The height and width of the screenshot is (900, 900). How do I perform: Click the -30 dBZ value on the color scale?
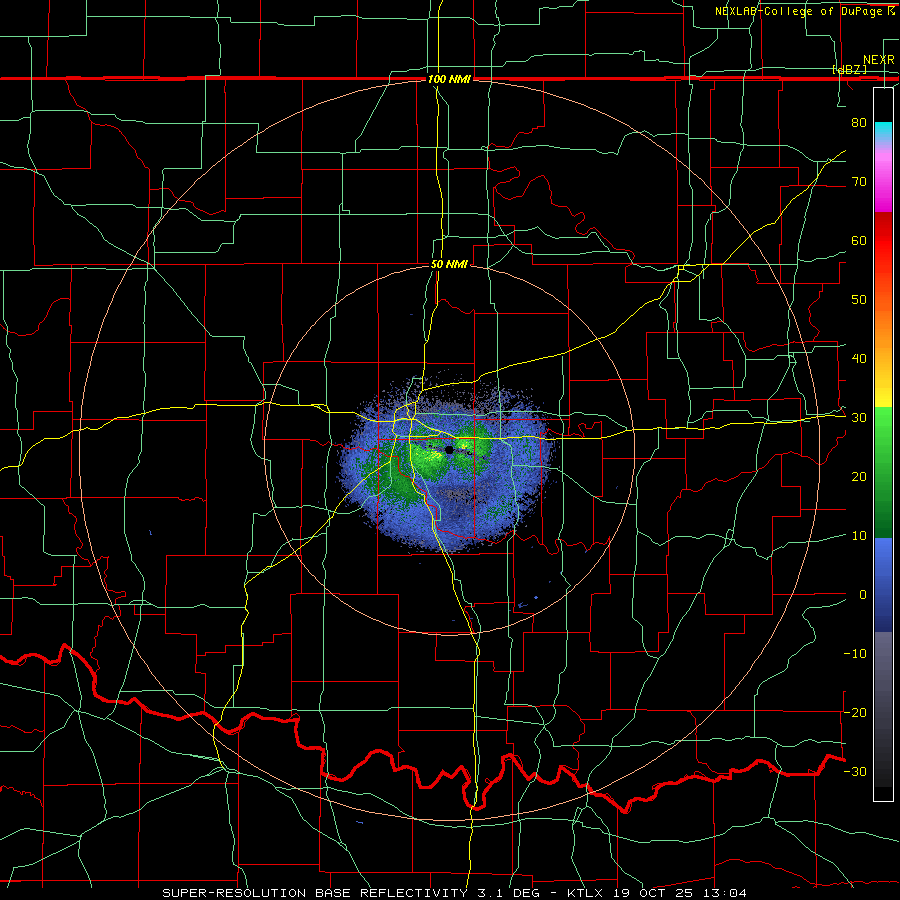pyautogui.click(x=855, y=771)
